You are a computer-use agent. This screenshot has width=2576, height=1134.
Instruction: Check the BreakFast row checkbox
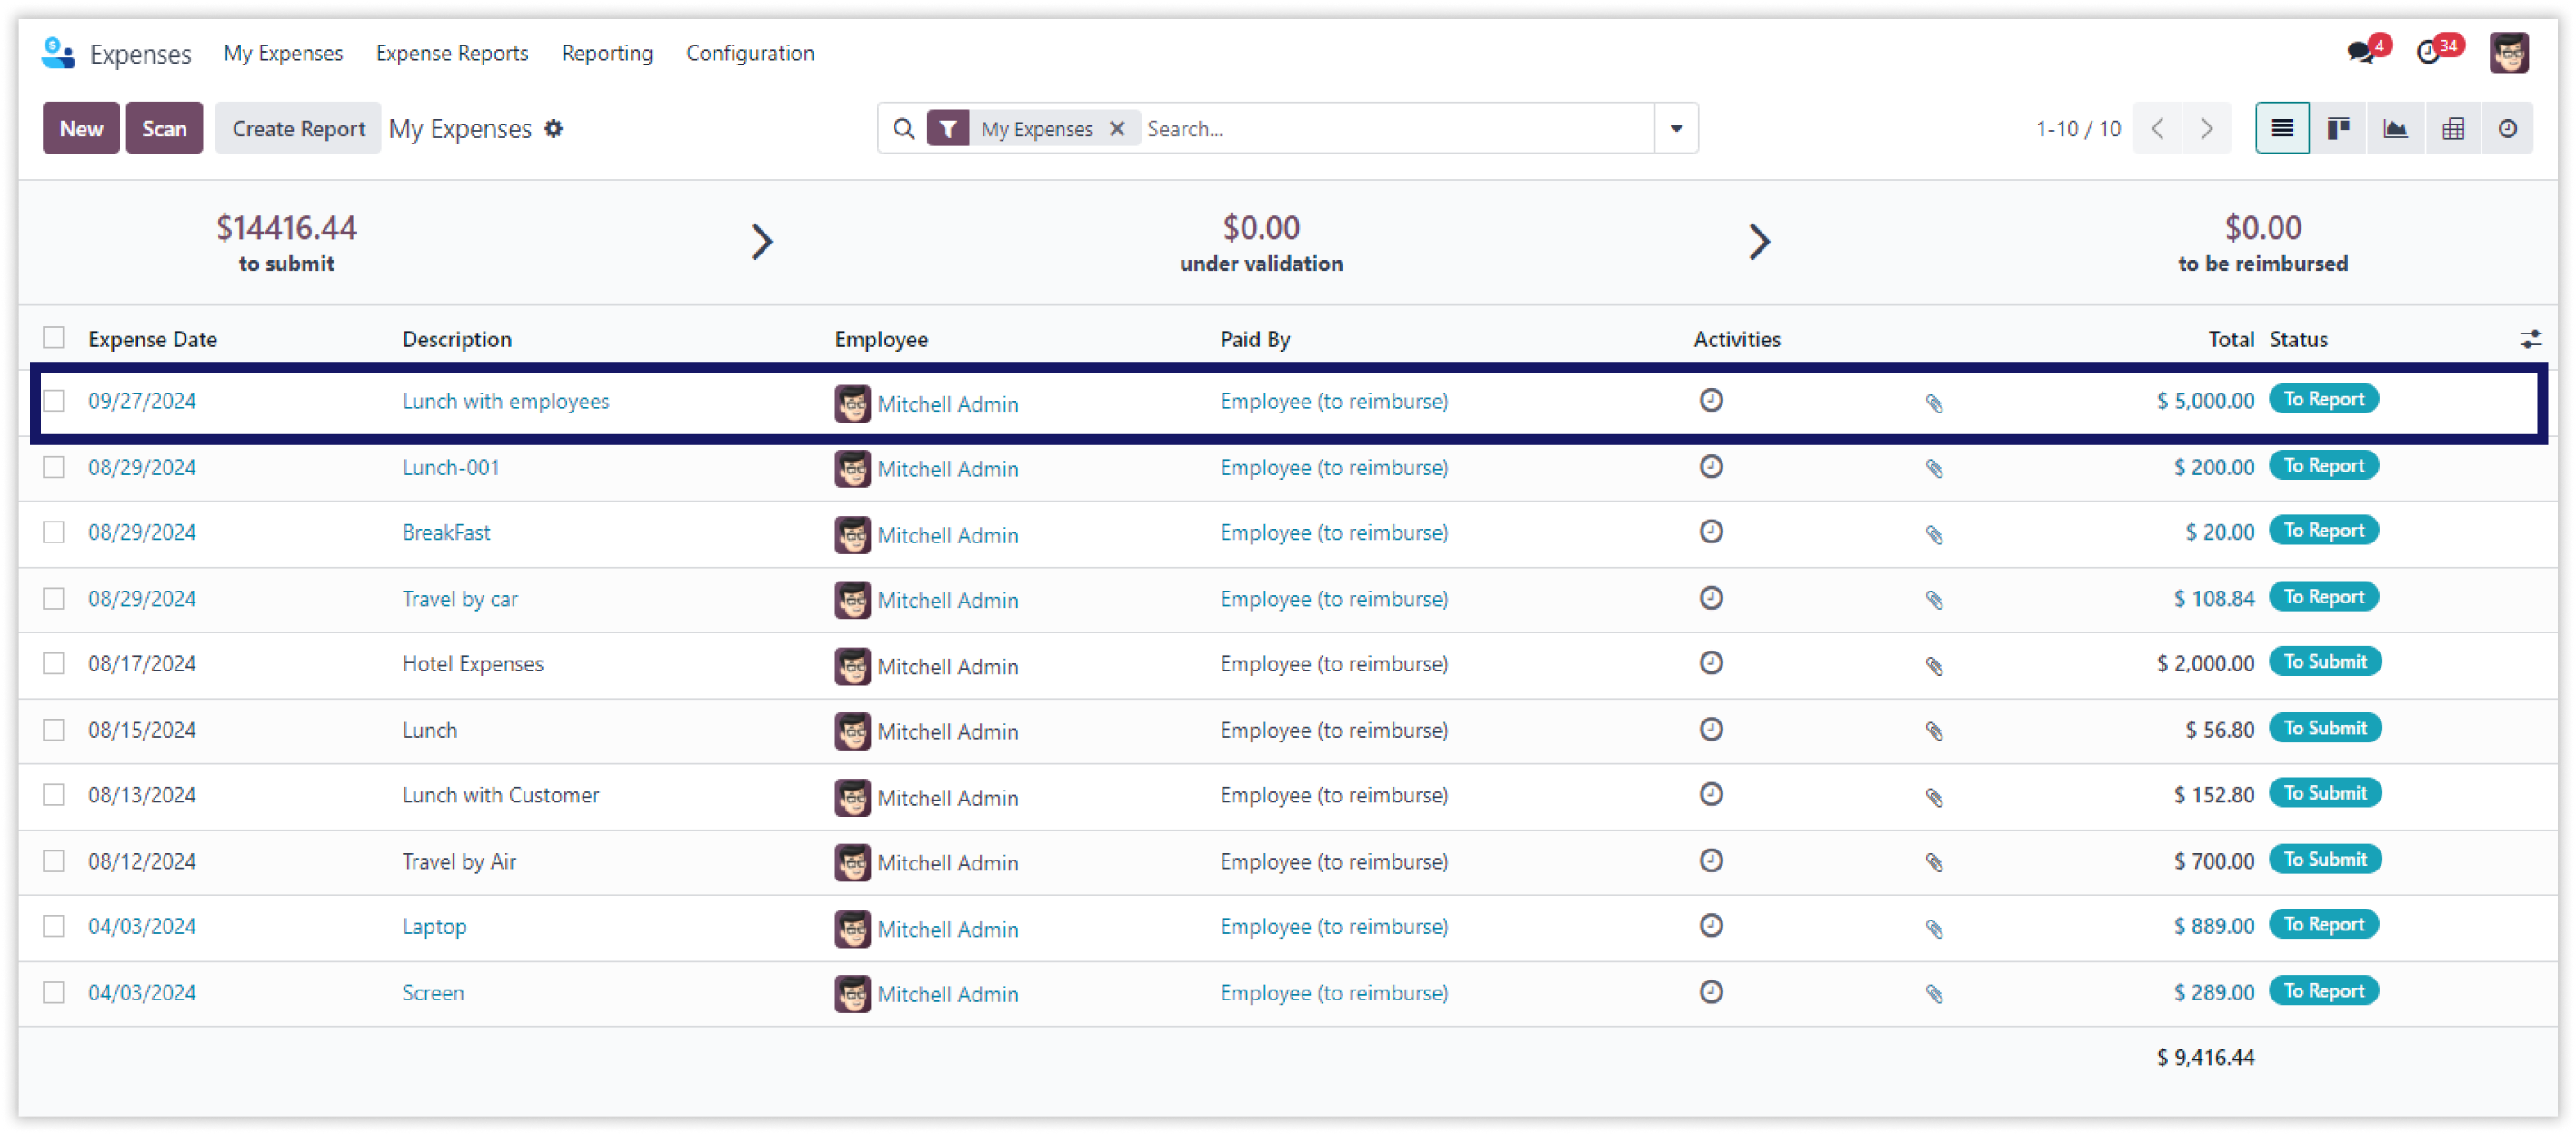54,532
